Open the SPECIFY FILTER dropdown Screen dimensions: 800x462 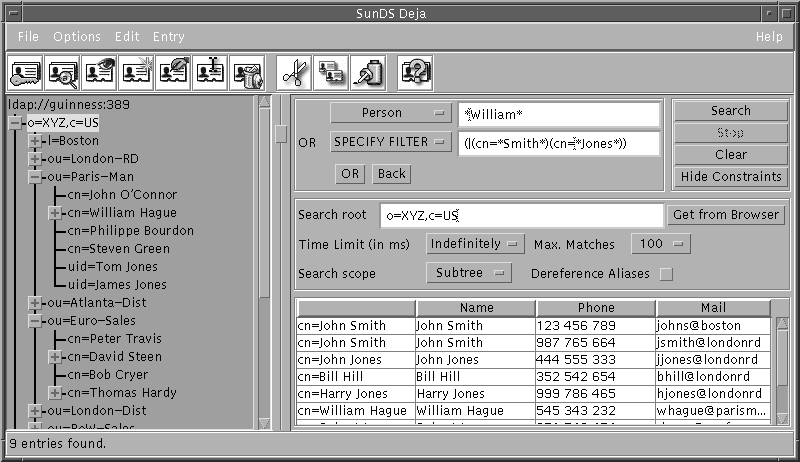point(391,142)
